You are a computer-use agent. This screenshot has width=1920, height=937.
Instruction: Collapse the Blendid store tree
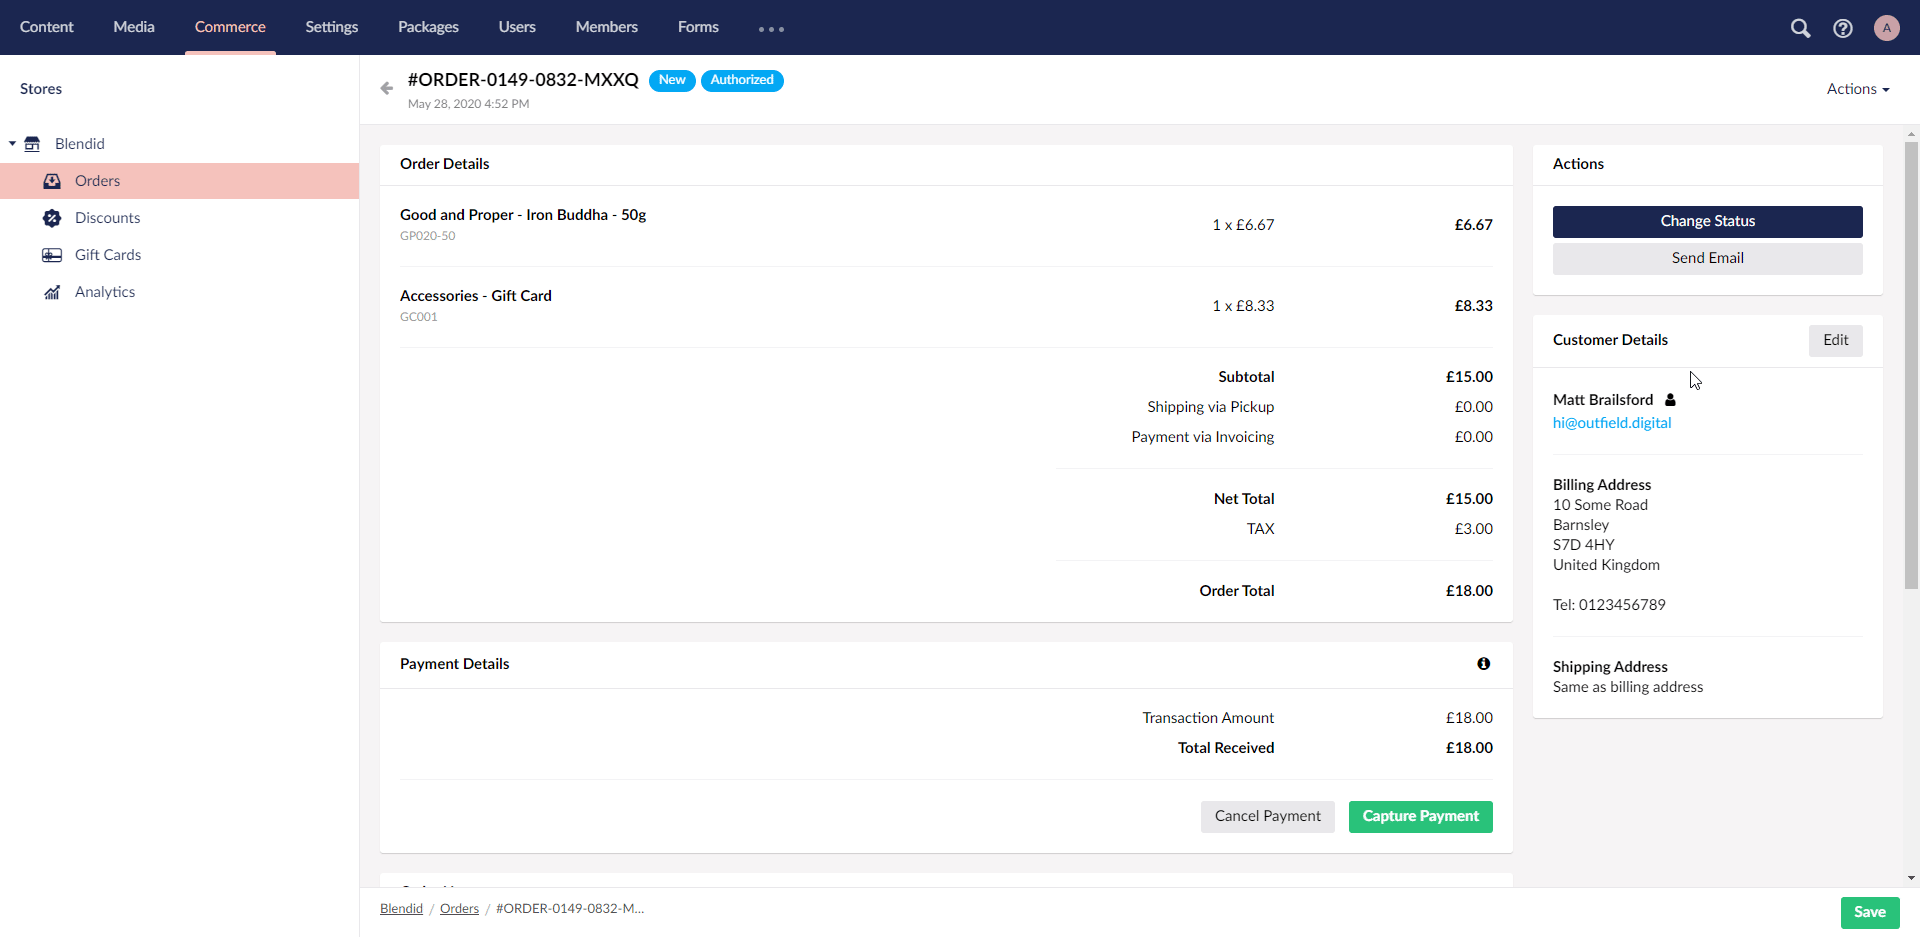pyautogui.click(x=12, y=143)
